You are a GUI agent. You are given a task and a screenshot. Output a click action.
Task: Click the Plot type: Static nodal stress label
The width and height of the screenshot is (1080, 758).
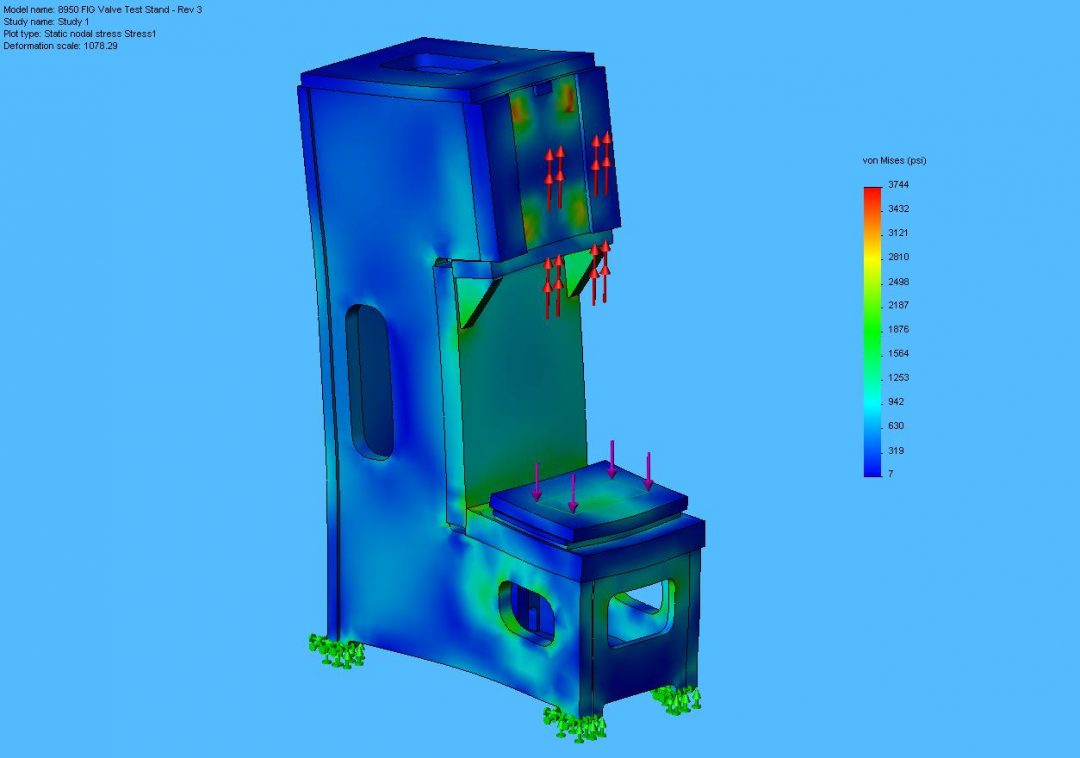[x=80, y=32]
